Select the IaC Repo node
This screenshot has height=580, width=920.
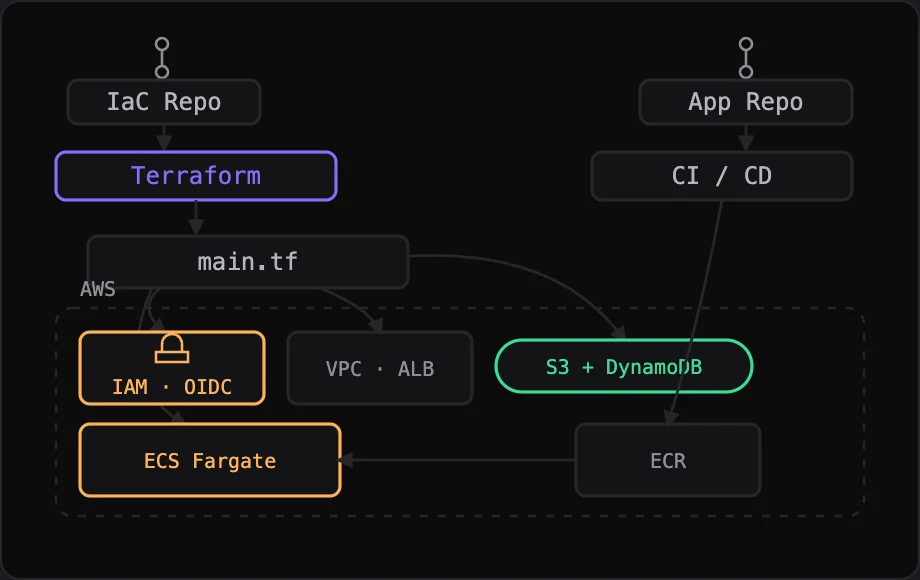[x=164, y=102]
